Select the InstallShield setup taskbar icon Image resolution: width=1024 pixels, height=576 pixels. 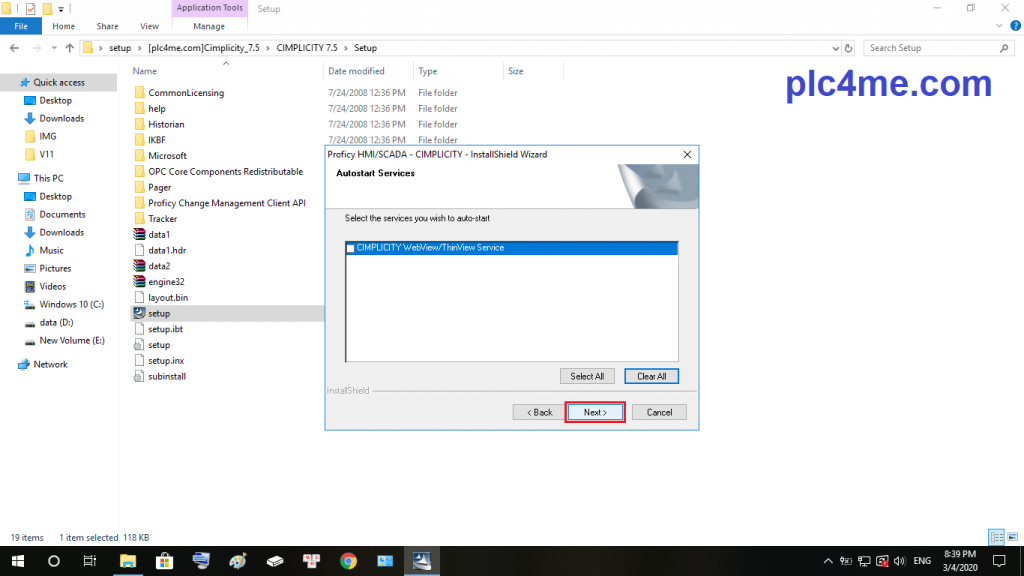click(x=421, y=561)
